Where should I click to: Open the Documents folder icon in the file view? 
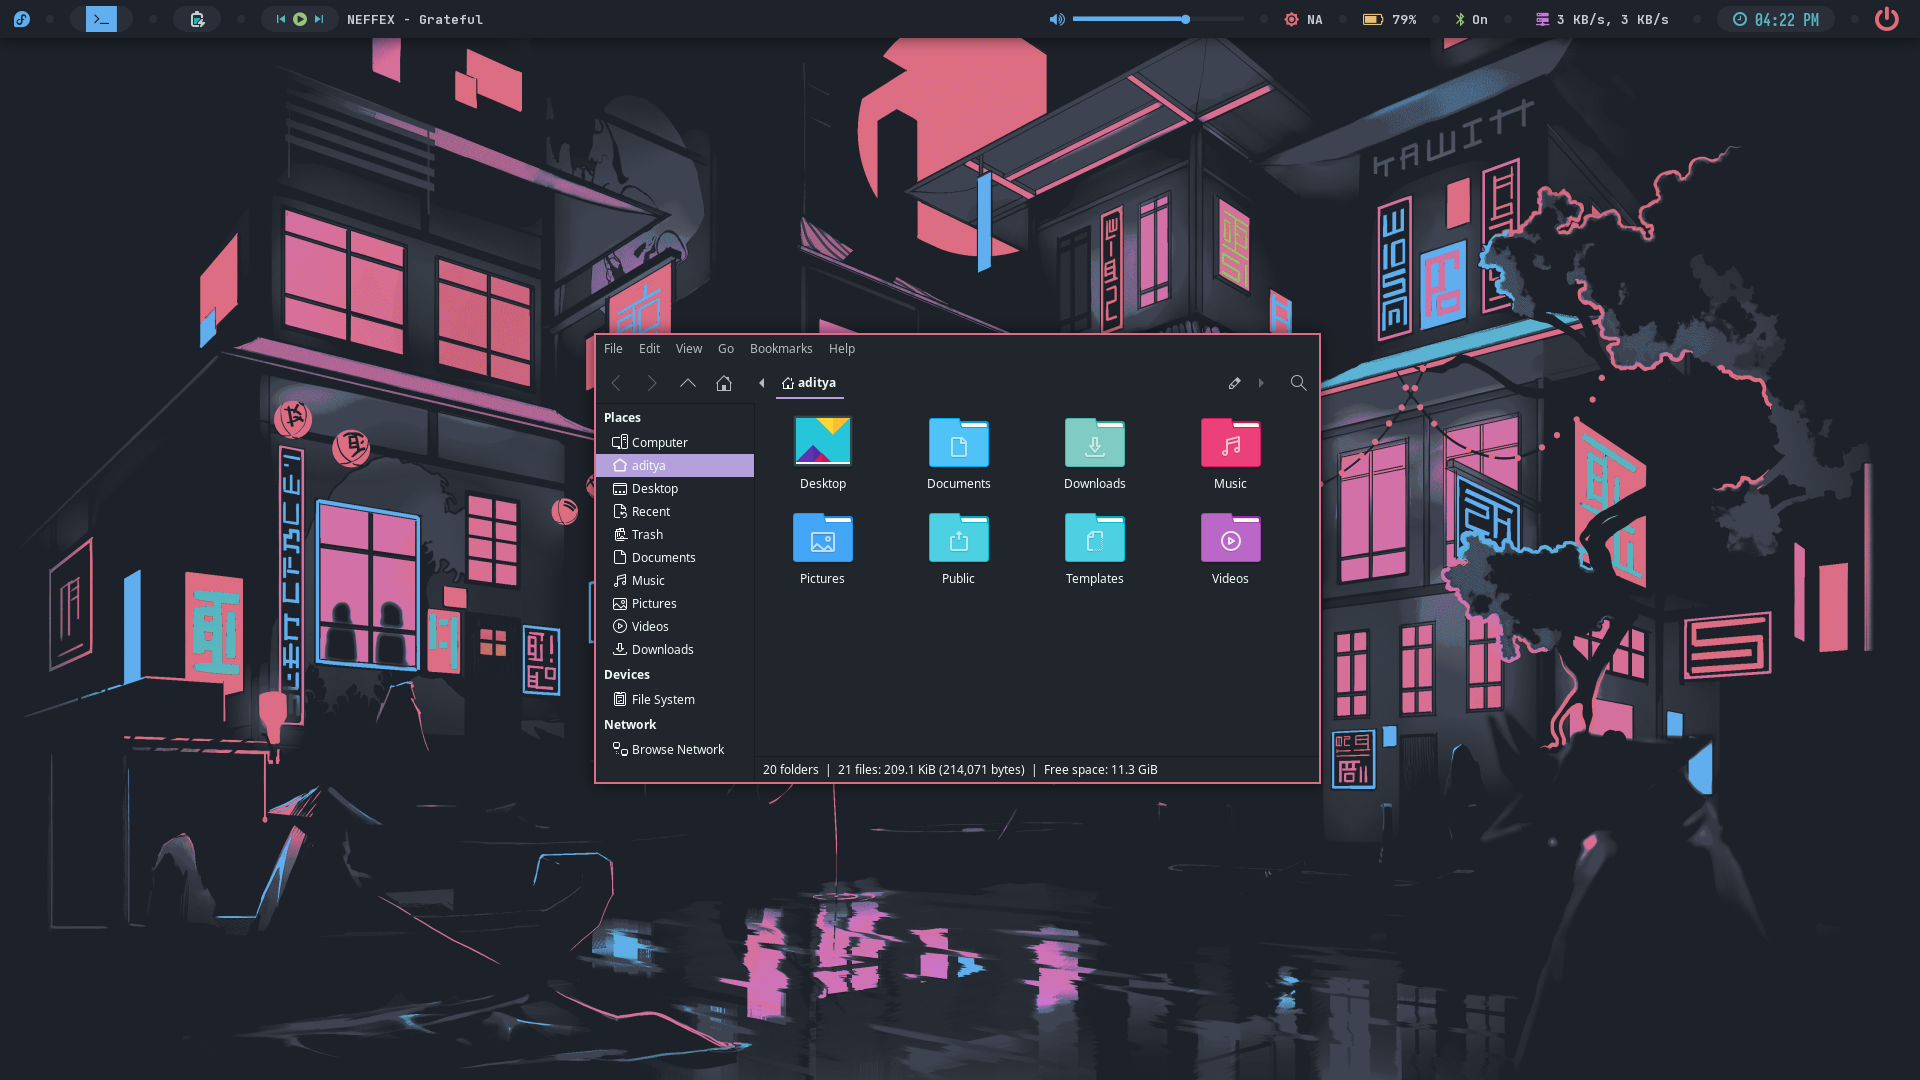(x=959, y=442)
